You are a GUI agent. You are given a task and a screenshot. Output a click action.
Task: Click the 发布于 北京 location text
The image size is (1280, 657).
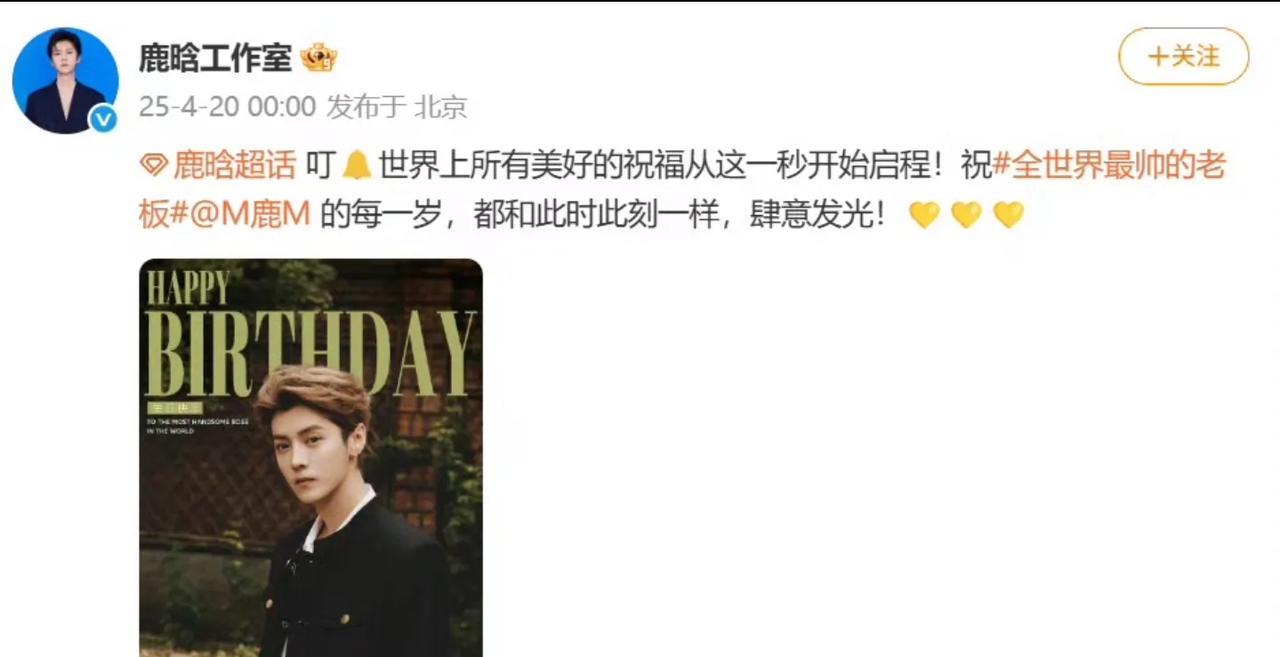(397, 107)
